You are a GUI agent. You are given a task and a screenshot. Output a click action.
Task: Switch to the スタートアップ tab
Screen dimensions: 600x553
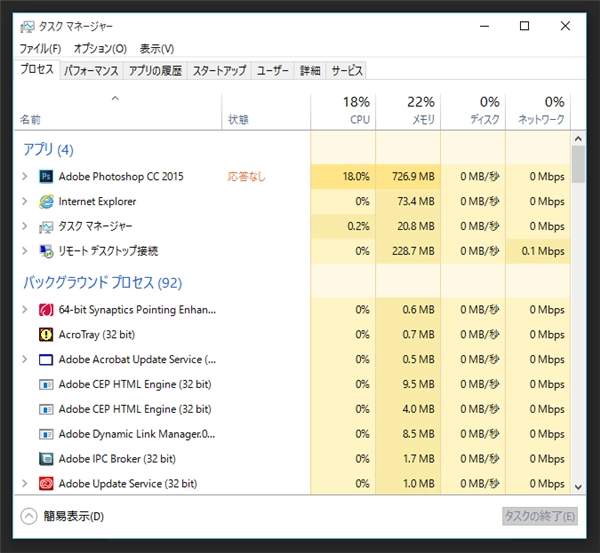(219, 71)
